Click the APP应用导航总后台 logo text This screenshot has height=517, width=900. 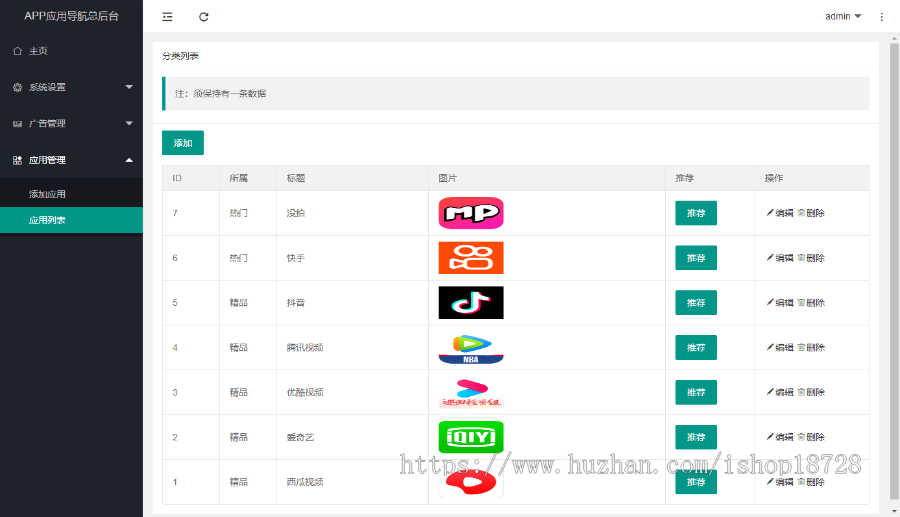(71, 16)
